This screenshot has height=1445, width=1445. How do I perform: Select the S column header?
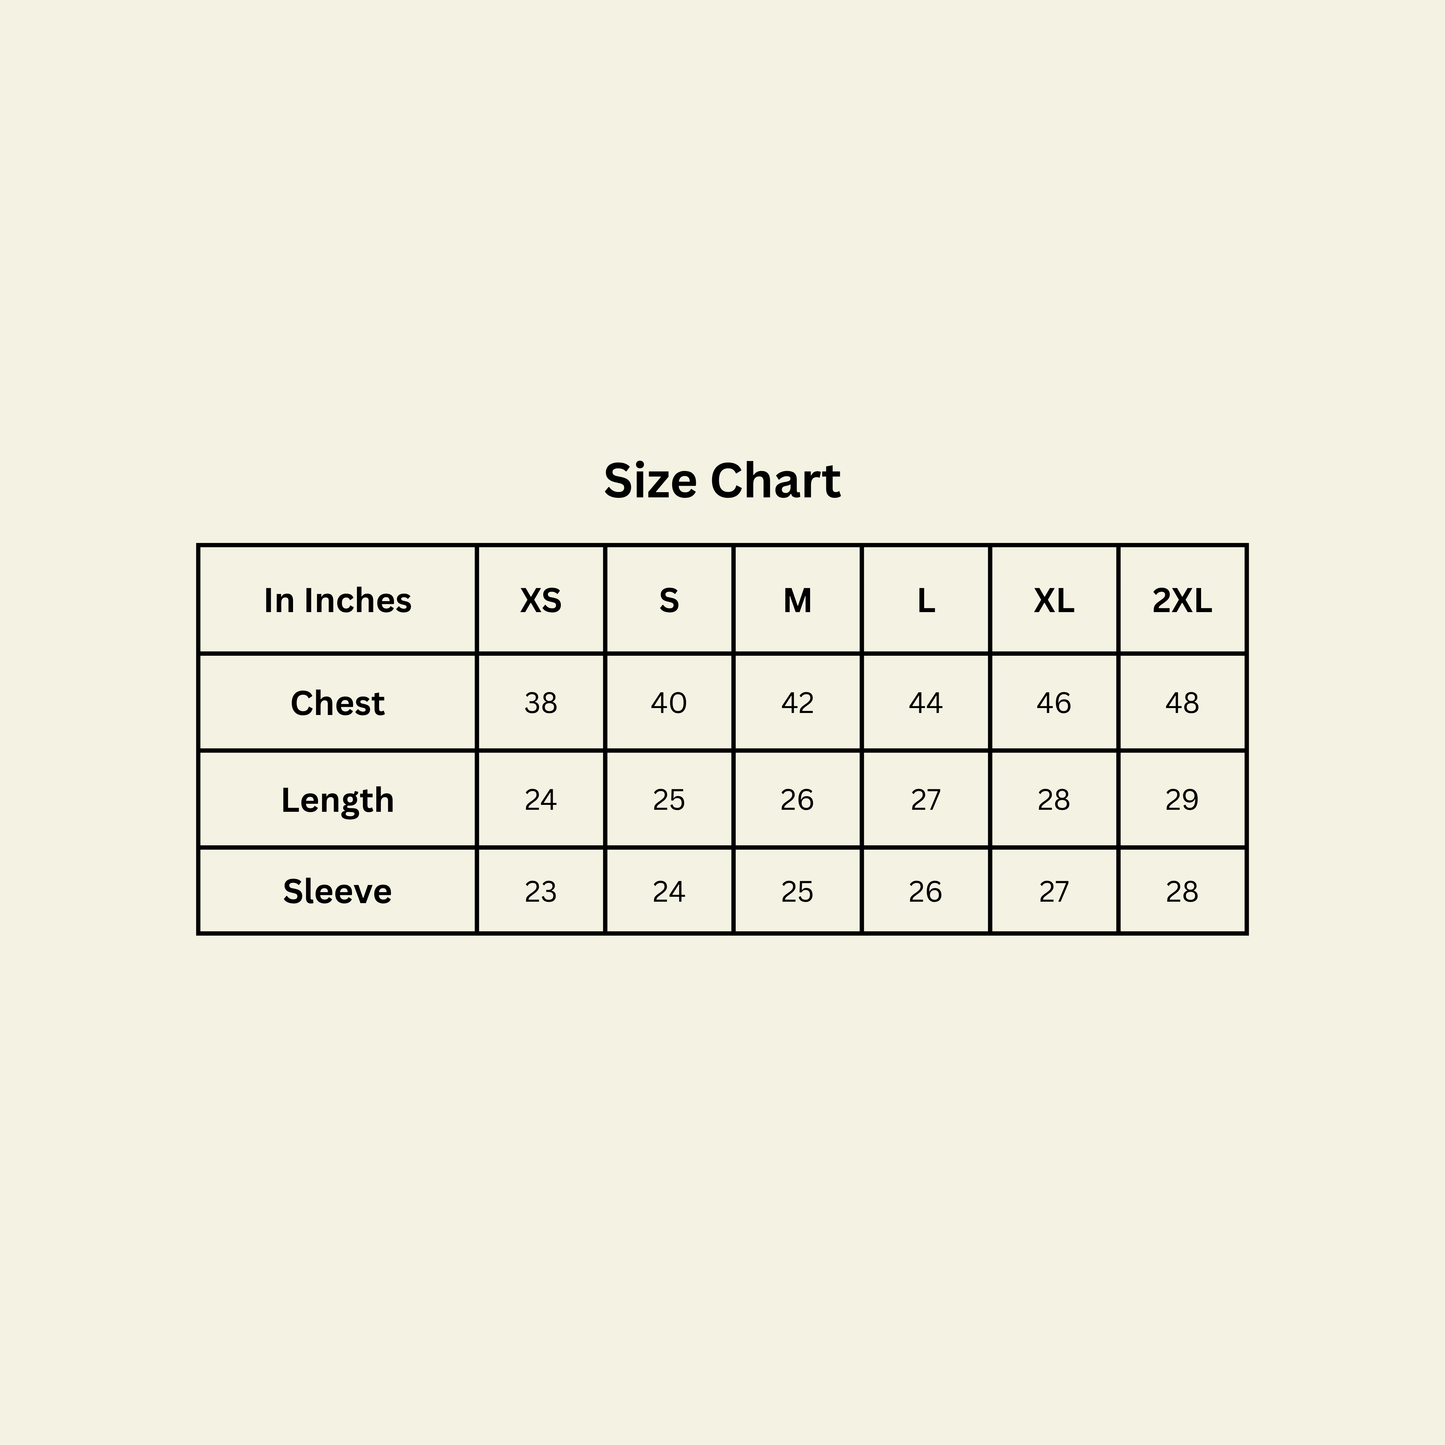tap(669, 600)
